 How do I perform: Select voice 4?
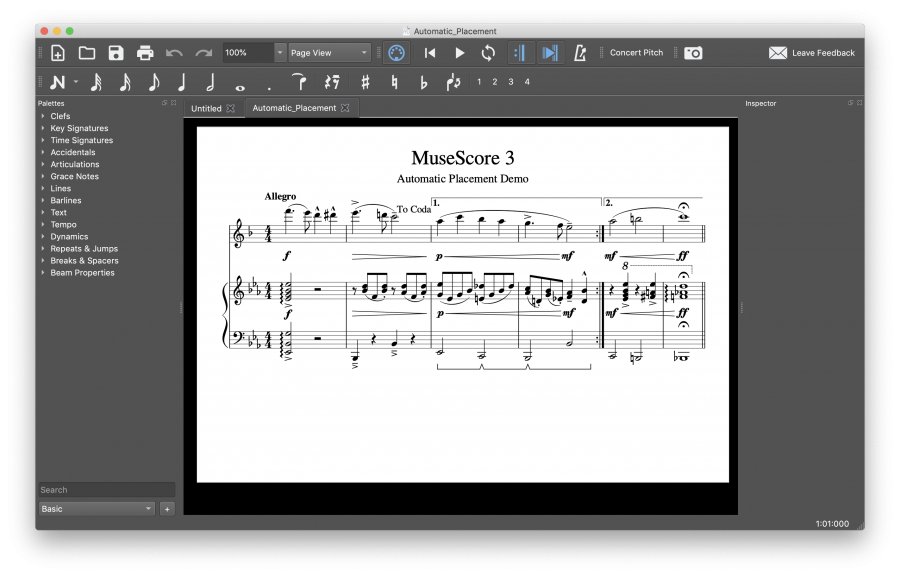coord(527,82)
